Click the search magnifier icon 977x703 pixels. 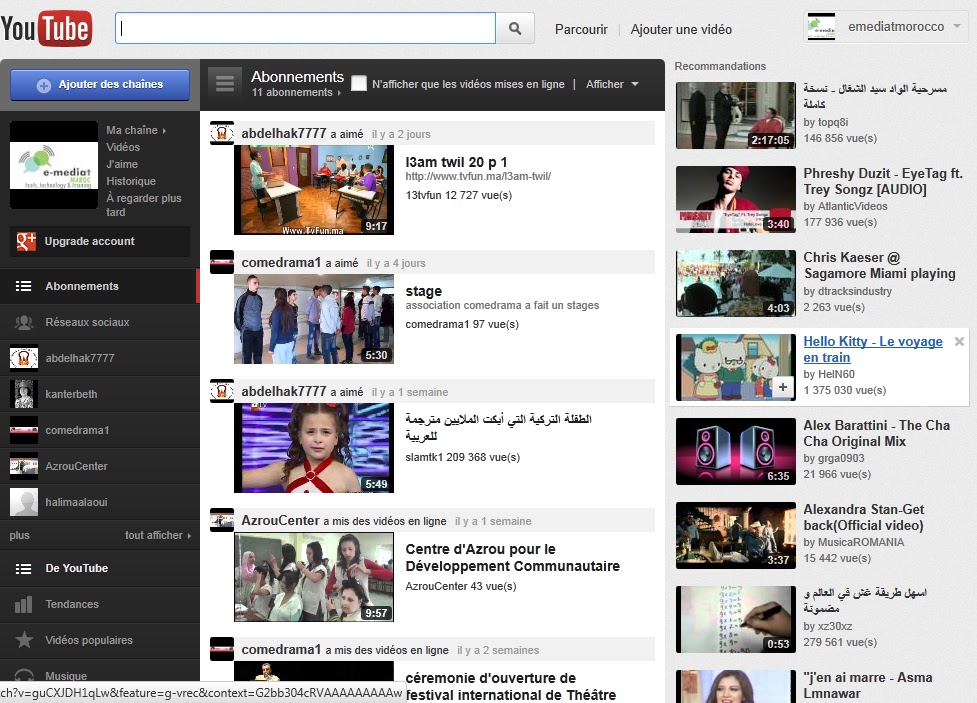(x=516, y=28)
